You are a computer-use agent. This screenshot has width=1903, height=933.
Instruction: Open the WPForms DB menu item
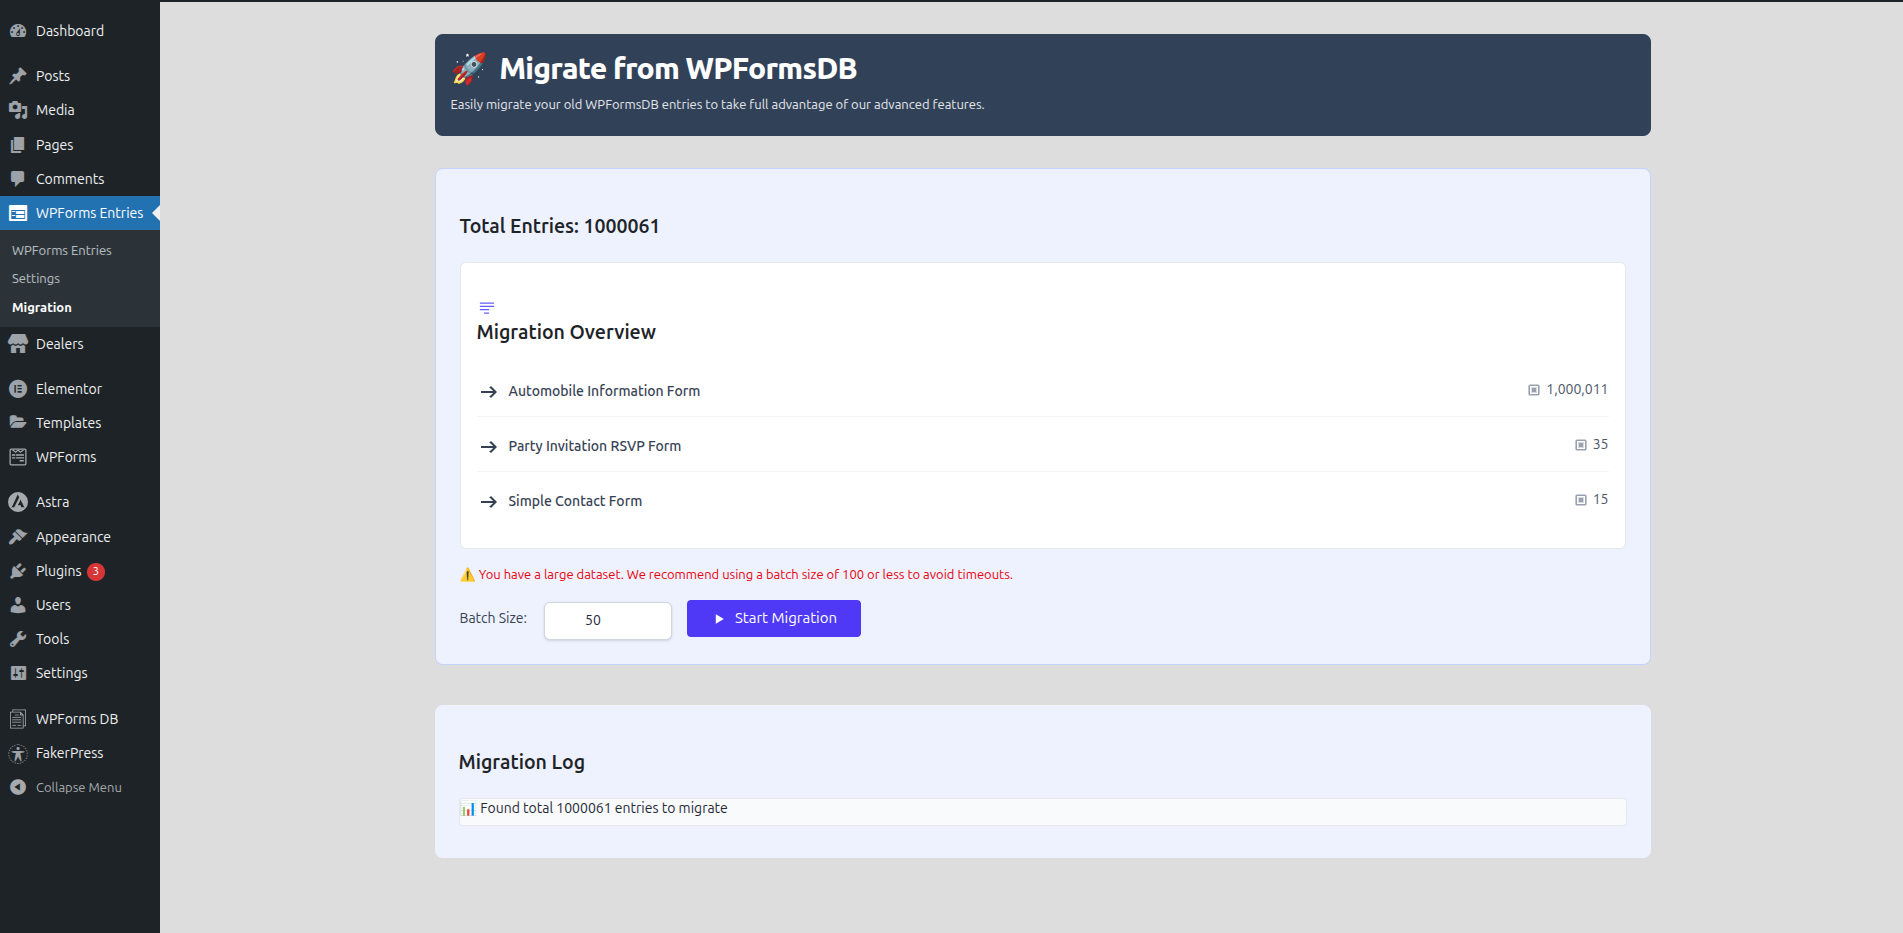coord(76,719)
